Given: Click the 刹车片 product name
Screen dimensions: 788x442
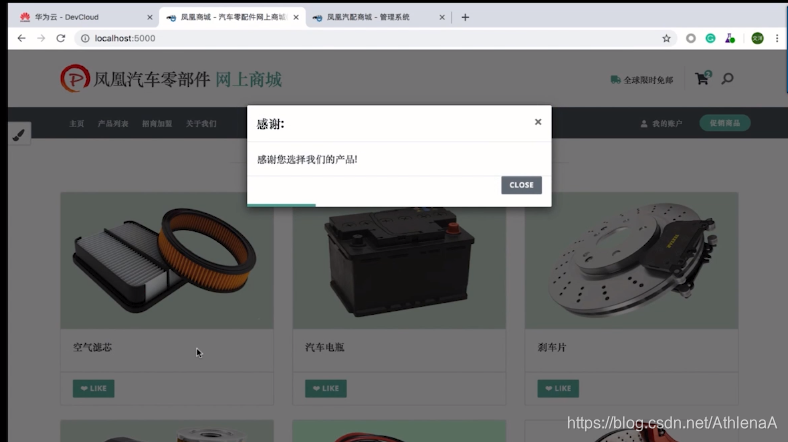Looking at the screenshot, I should (552, 347).
